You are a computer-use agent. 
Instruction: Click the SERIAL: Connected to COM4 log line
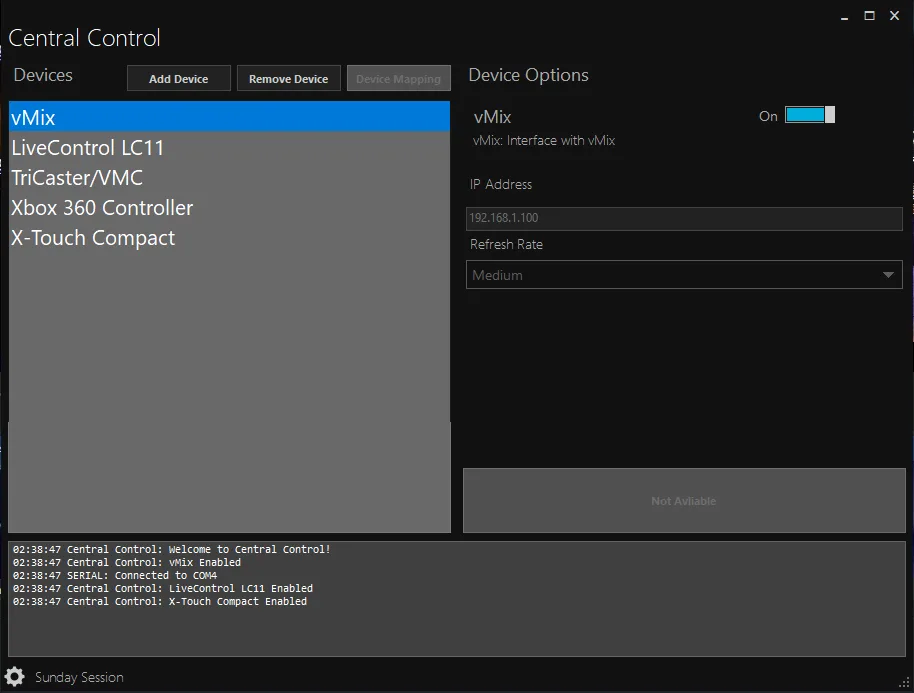(x=115, y=575)
